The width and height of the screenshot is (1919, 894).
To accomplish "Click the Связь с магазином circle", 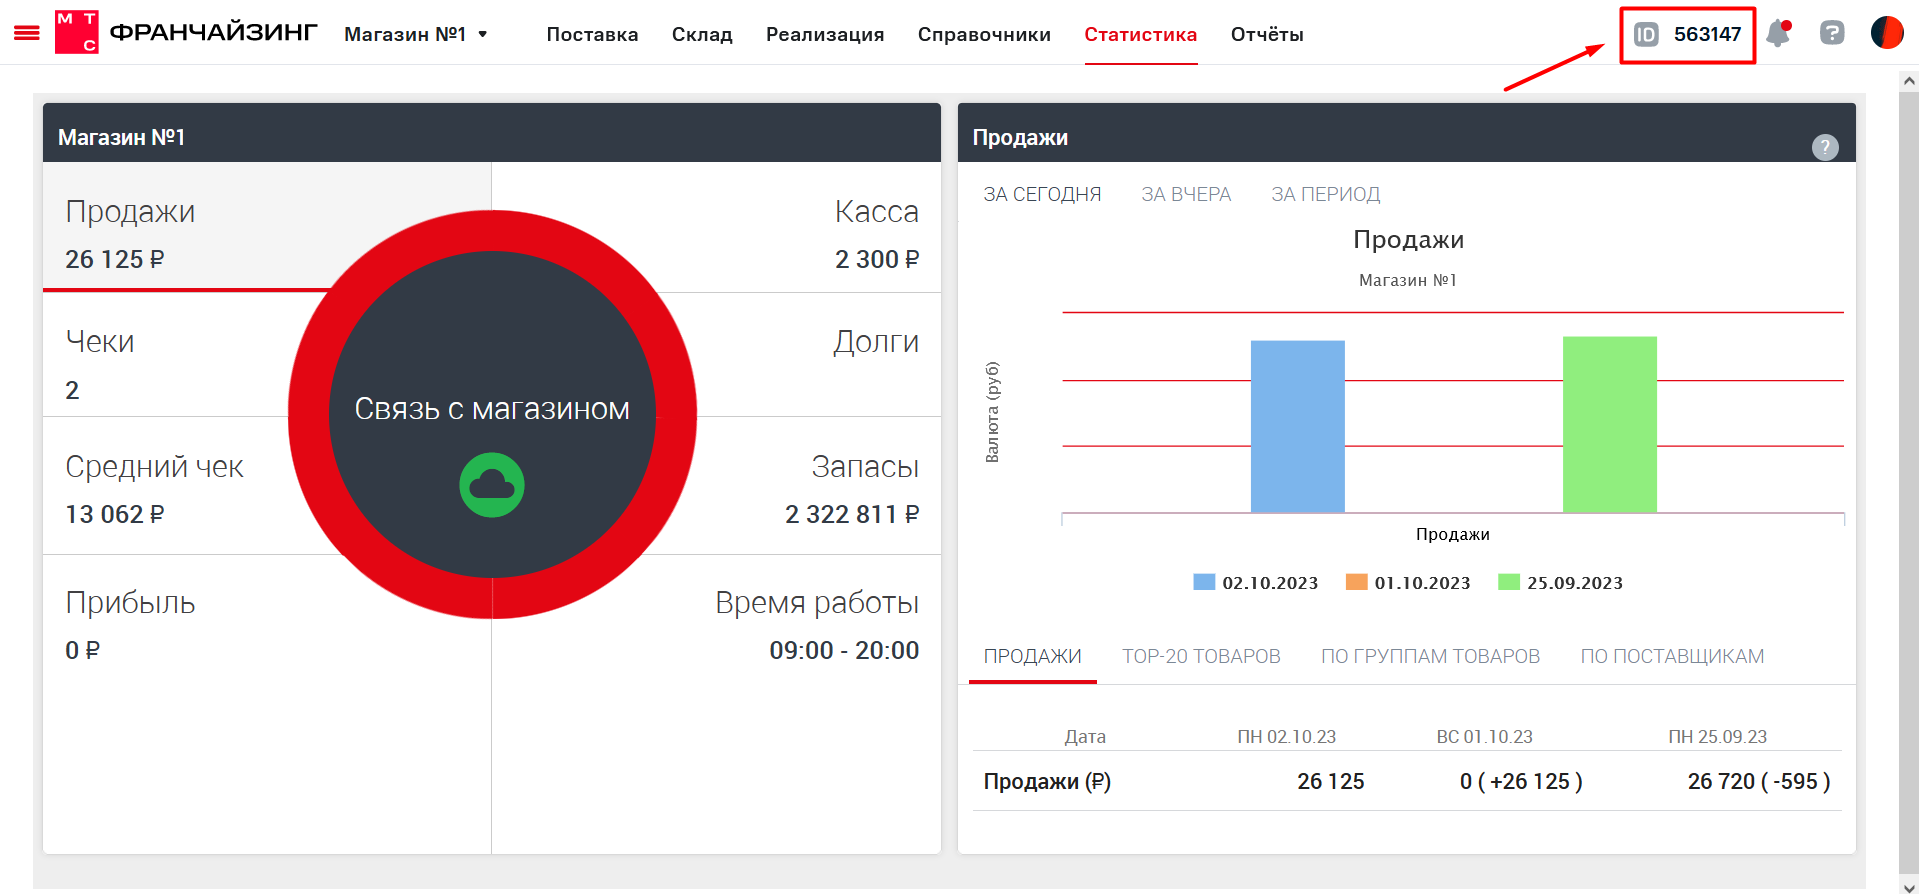I will [x=492, y=414].
